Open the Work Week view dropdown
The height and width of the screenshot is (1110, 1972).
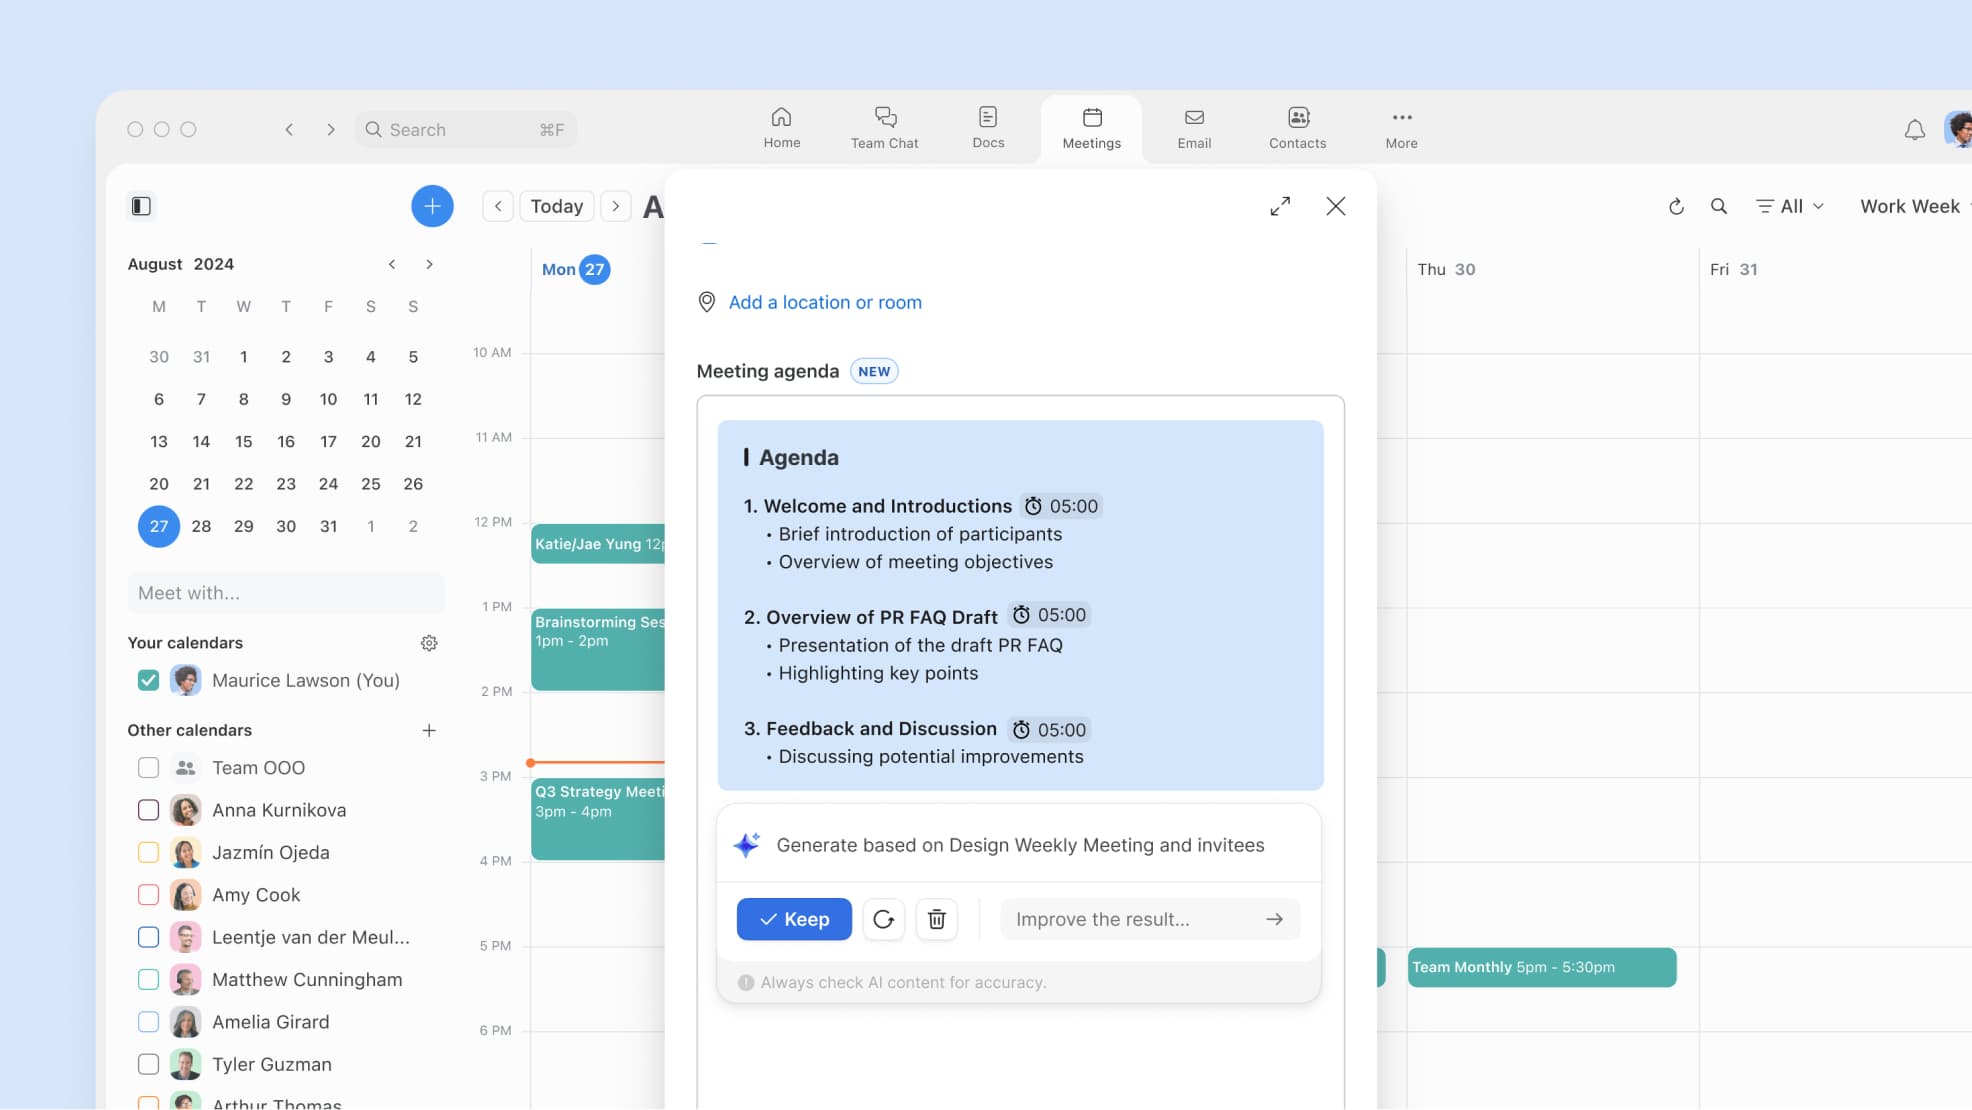pyautogui.click(x=1910, y=206)
